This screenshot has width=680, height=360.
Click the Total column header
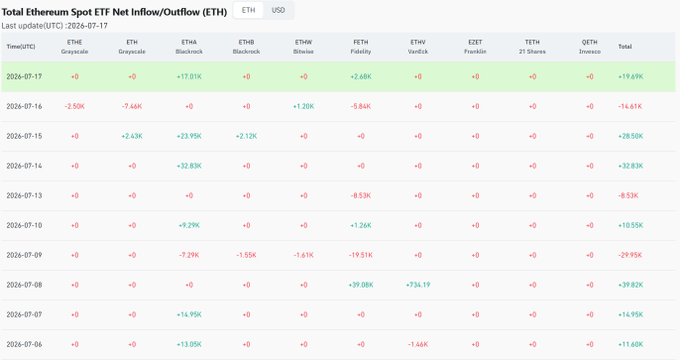click(625, 47)
